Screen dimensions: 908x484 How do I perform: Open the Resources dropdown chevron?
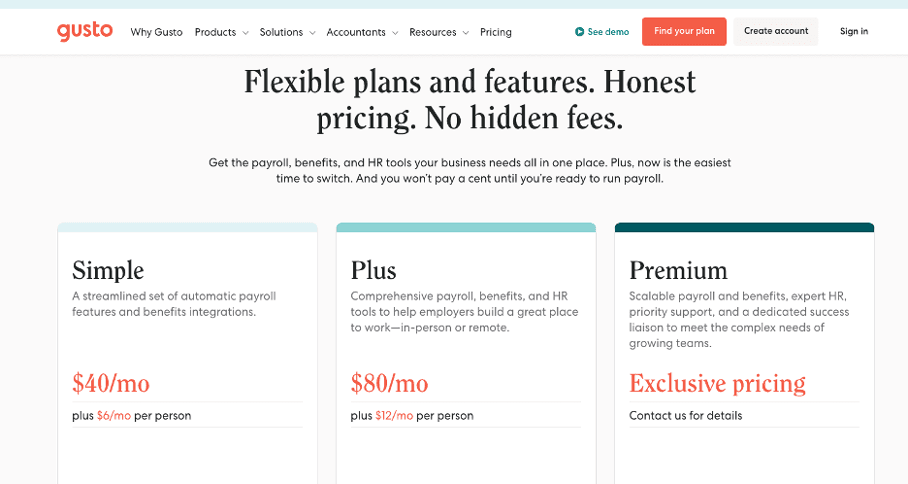click(466, 33)
